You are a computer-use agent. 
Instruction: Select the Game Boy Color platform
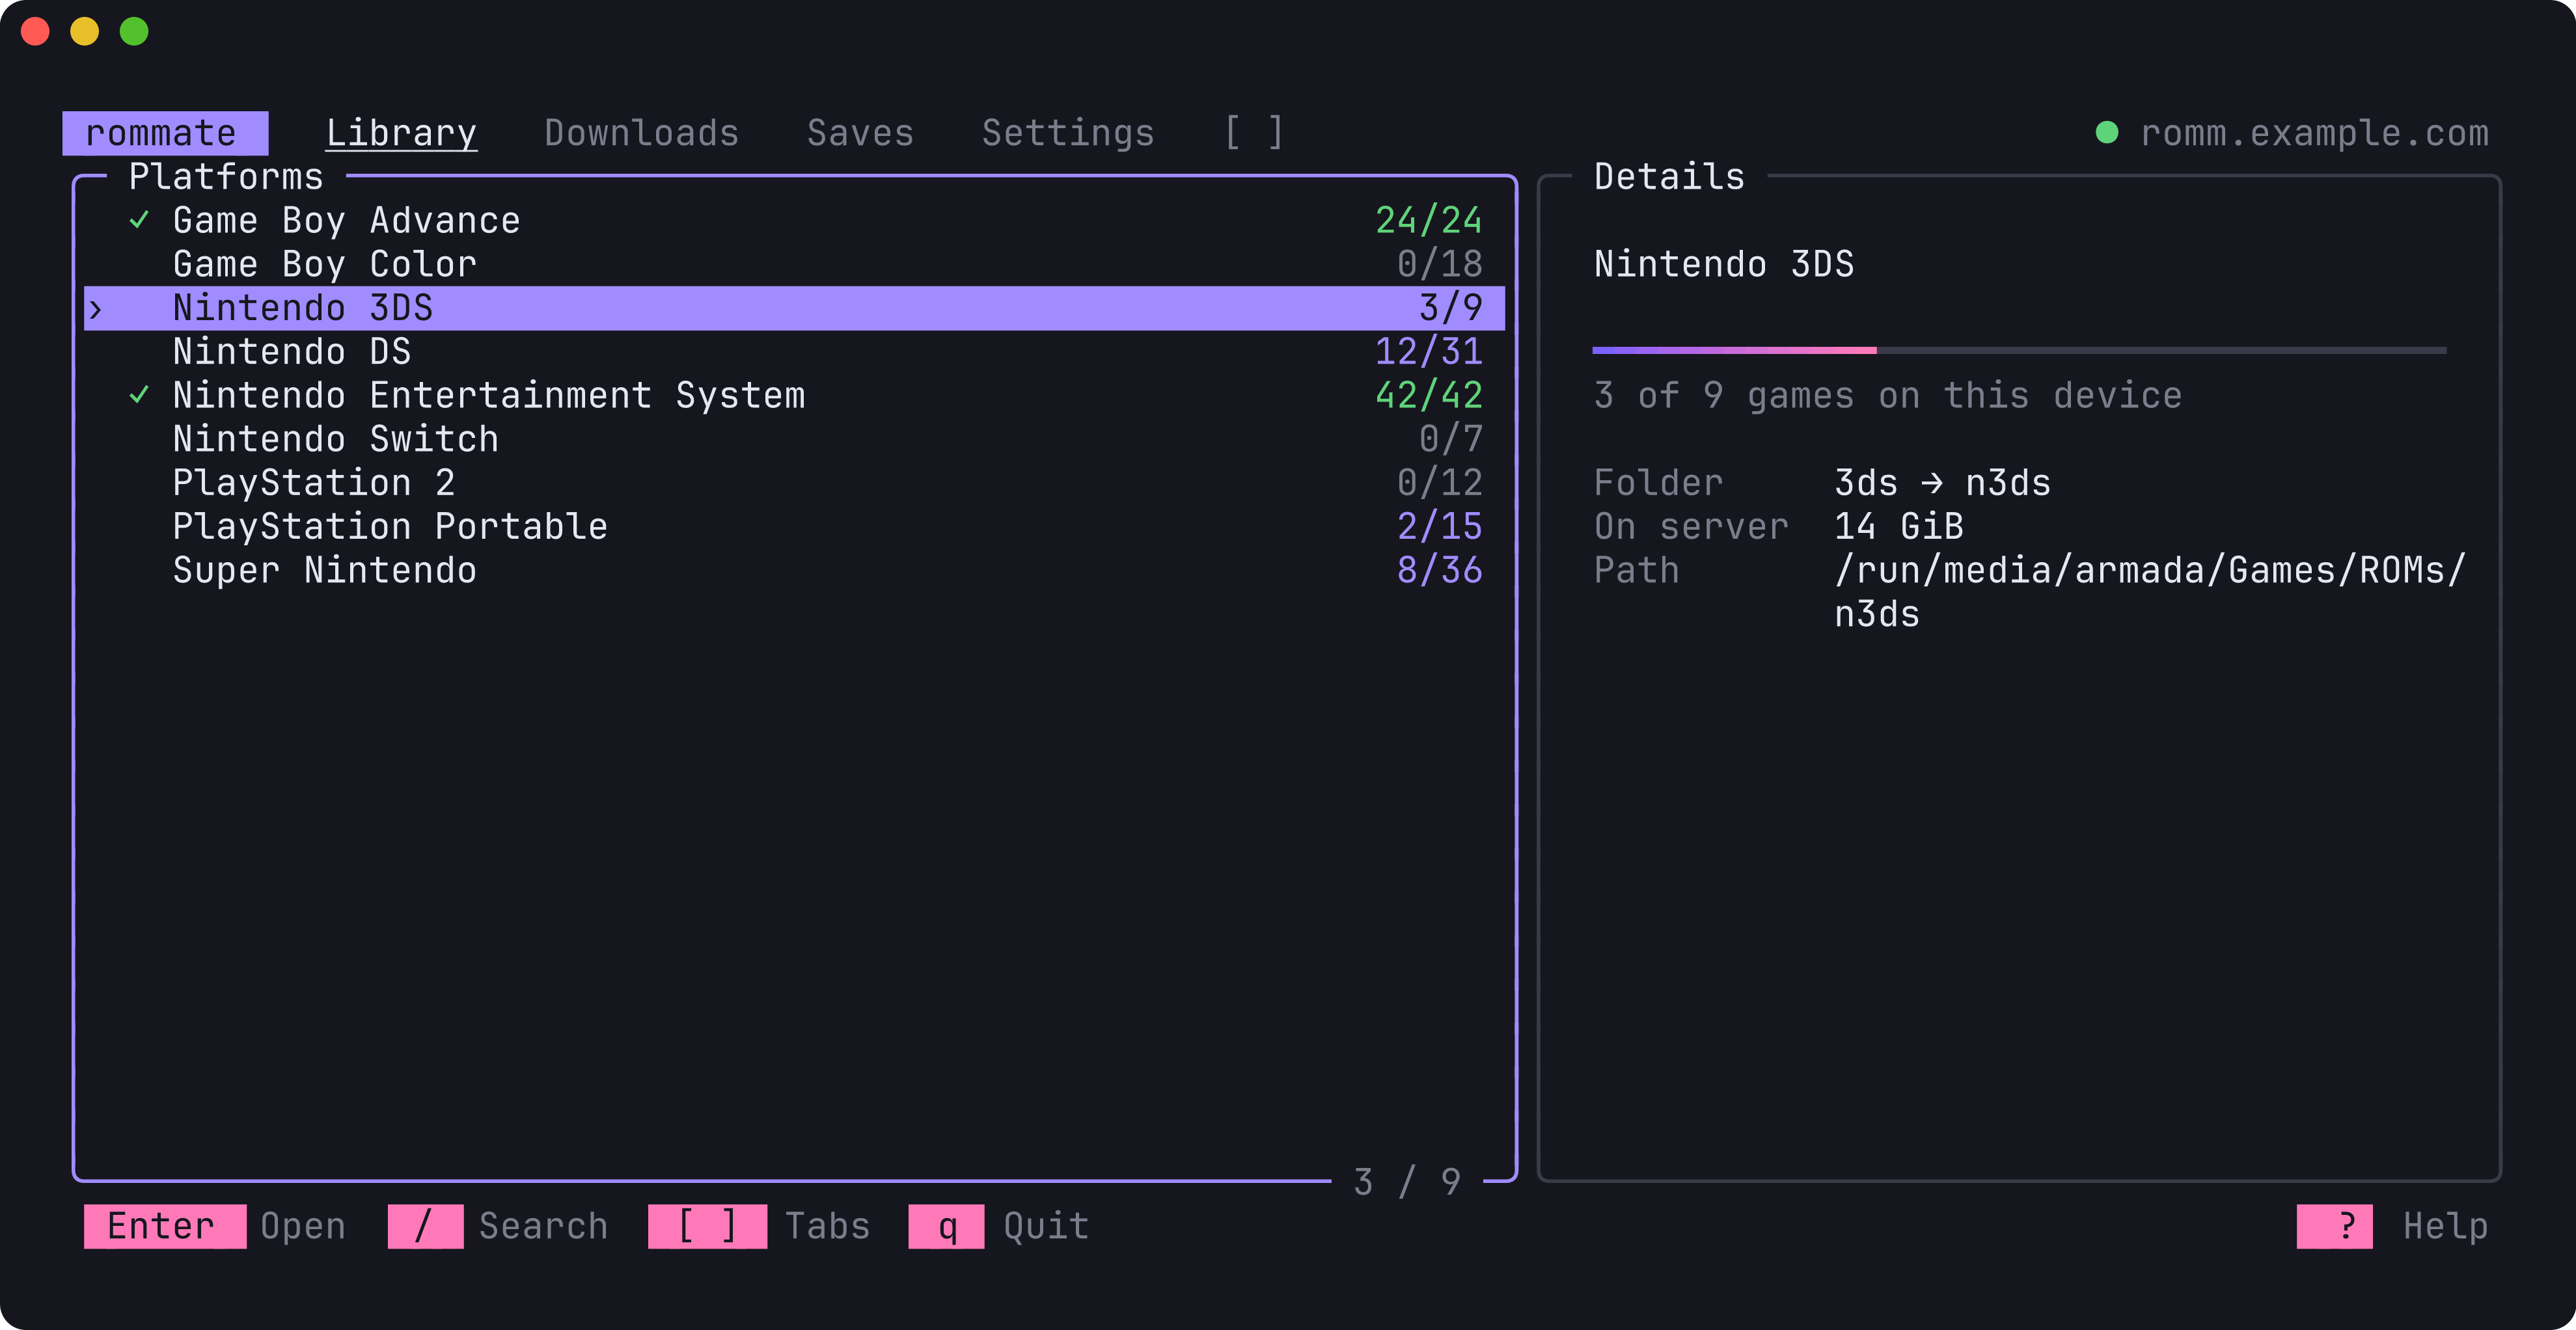(794, 264)
